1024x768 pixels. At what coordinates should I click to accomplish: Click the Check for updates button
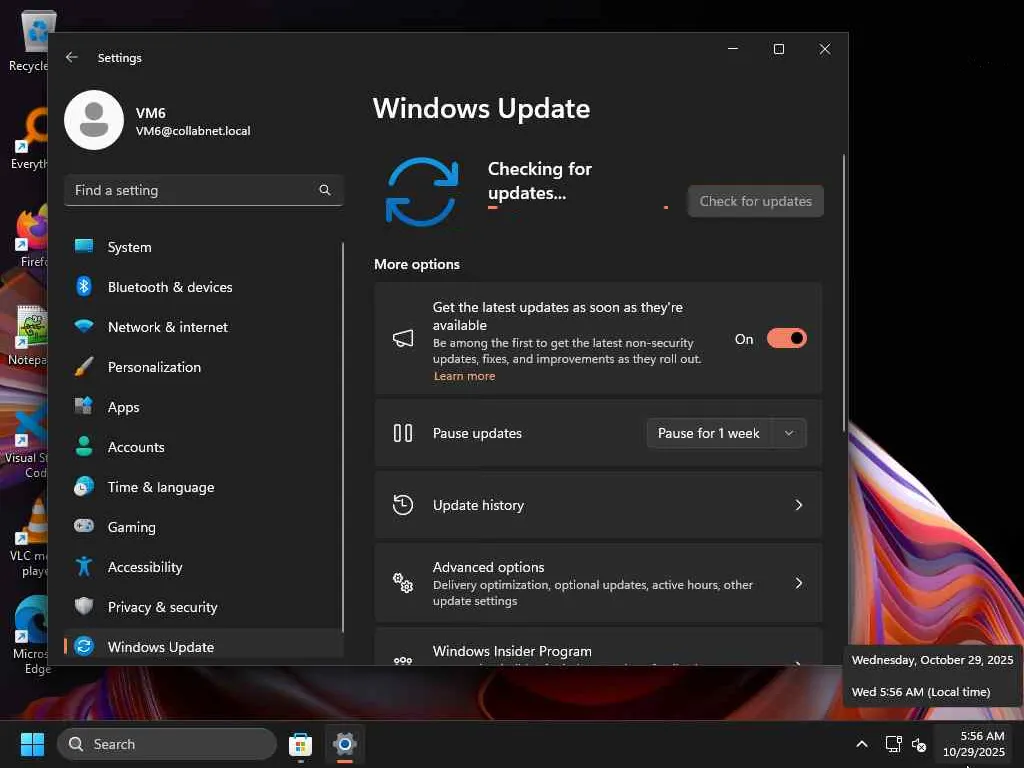tap(756, 201)
